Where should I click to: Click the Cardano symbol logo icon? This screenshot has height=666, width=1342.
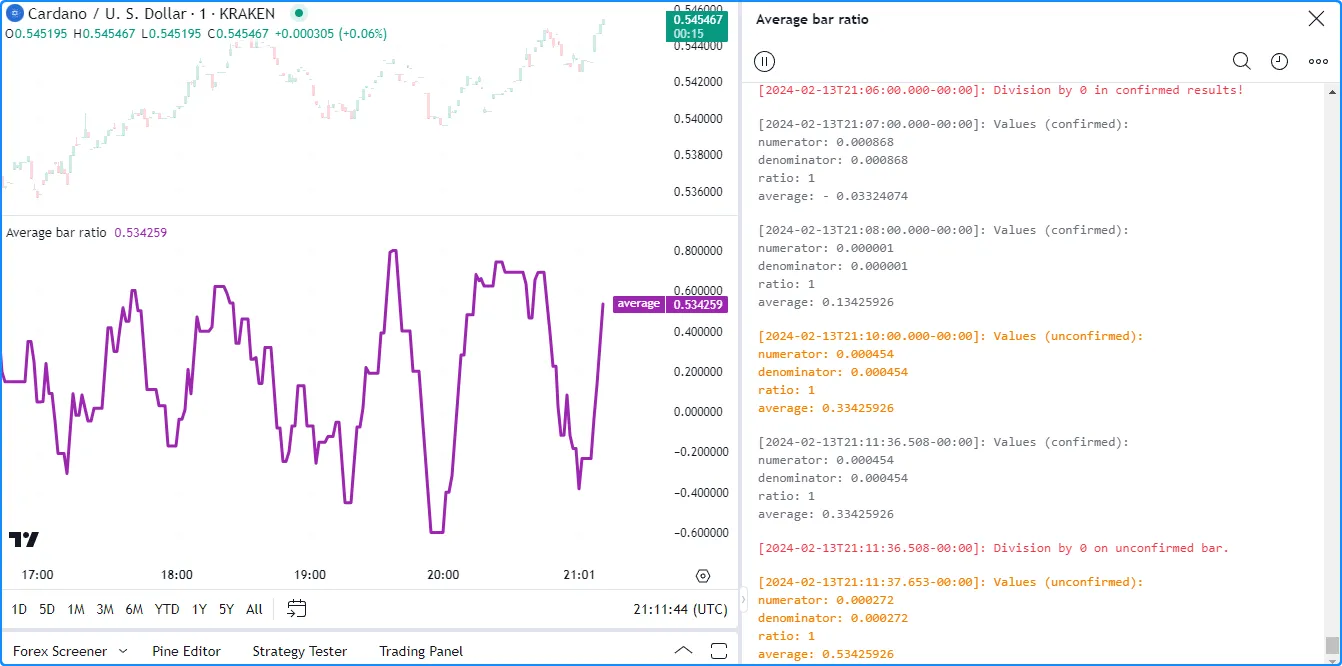14,14
